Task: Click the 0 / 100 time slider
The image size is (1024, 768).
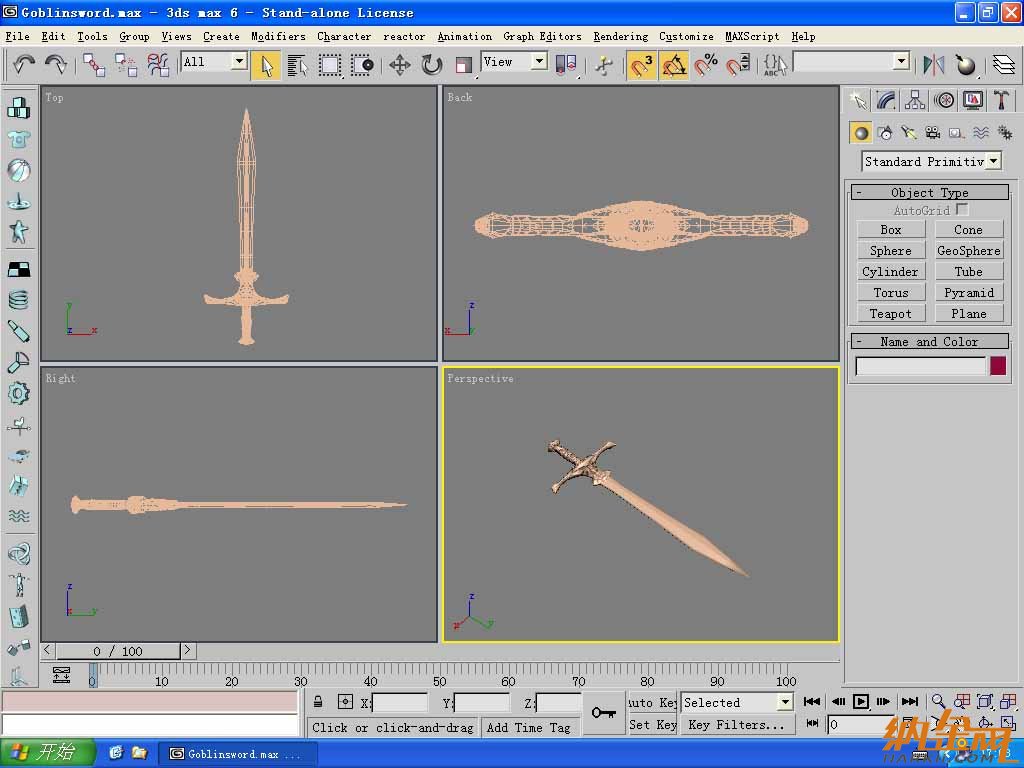Action: coord(118,650)
